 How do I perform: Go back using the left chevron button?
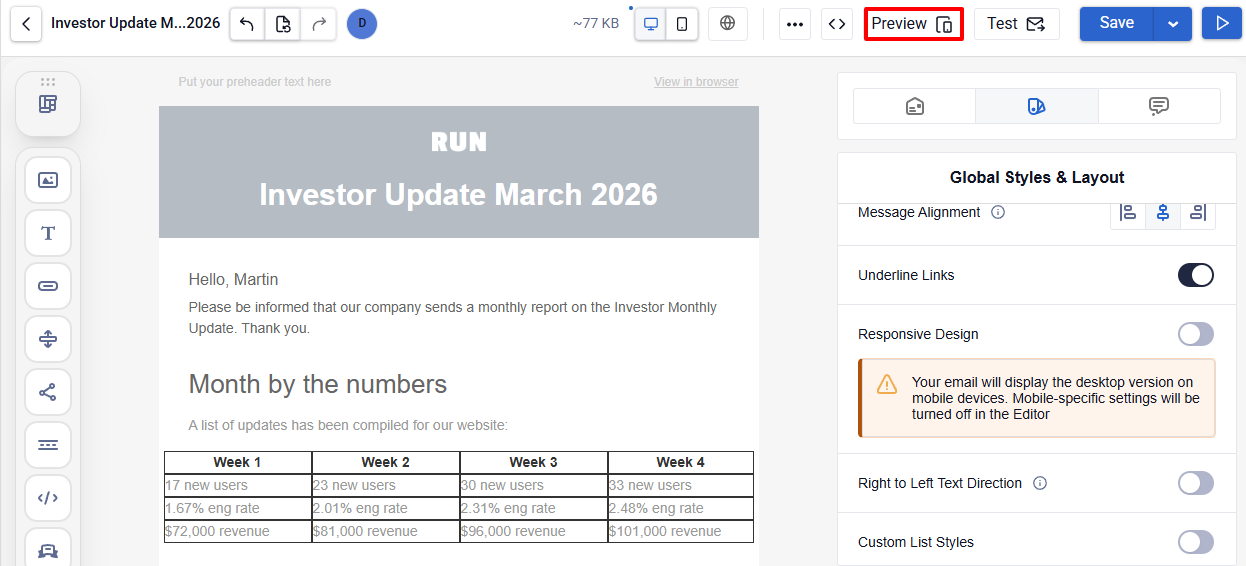(x=26, y=24)
